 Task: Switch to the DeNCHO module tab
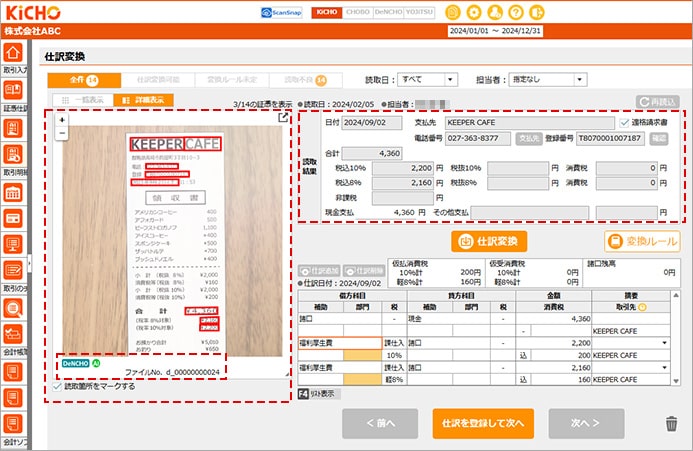[x=388, y=12]
